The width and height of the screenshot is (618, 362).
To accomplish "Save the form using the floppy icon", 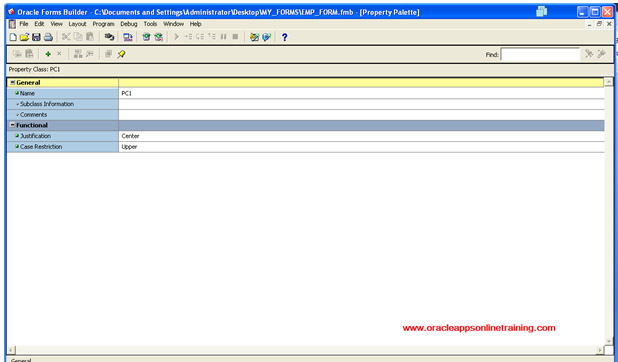I will [36, 37].
